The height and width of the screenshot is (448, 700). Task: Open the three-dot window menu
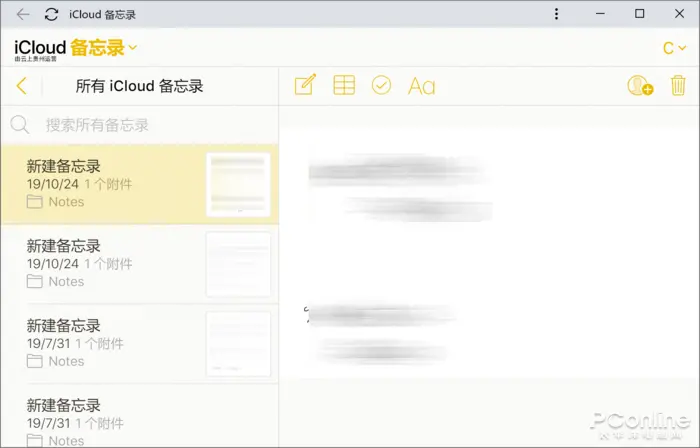point(556,14)
